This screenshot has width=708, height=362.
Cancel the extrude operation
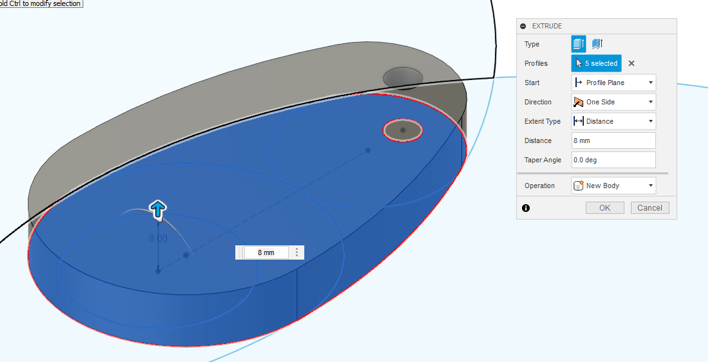coord(650,208)
